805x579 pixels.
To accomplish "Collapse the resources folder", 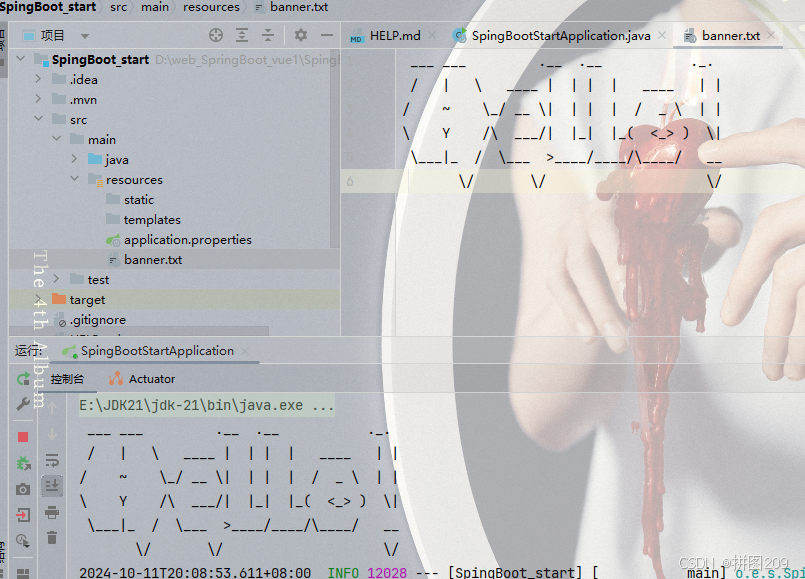I will [74, 179].
